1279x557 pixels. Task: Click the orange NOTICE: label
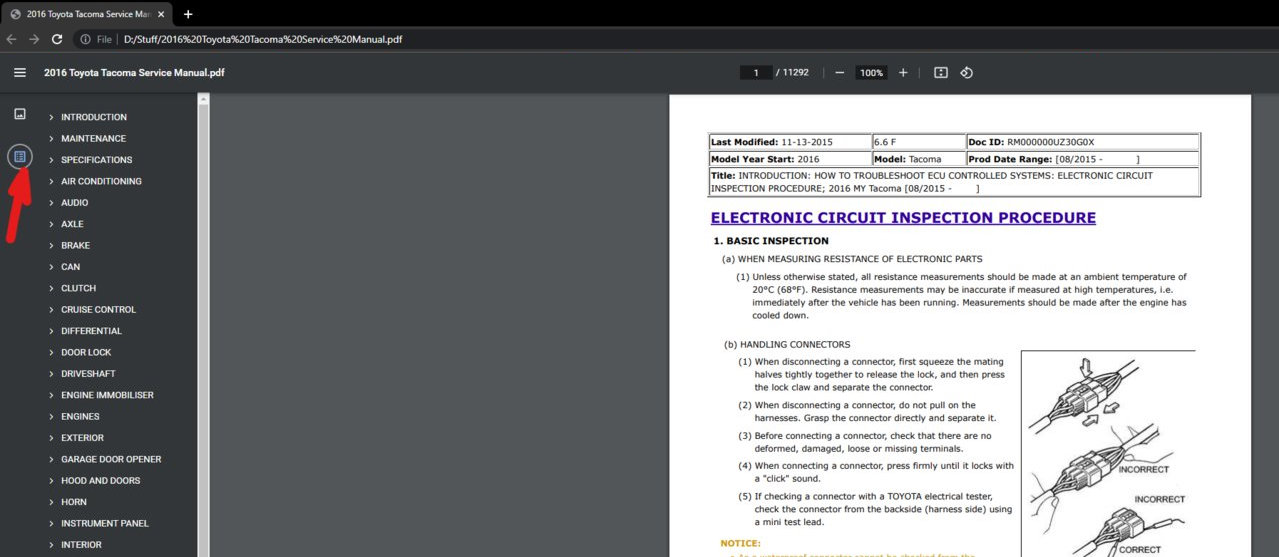click(740, 543)
